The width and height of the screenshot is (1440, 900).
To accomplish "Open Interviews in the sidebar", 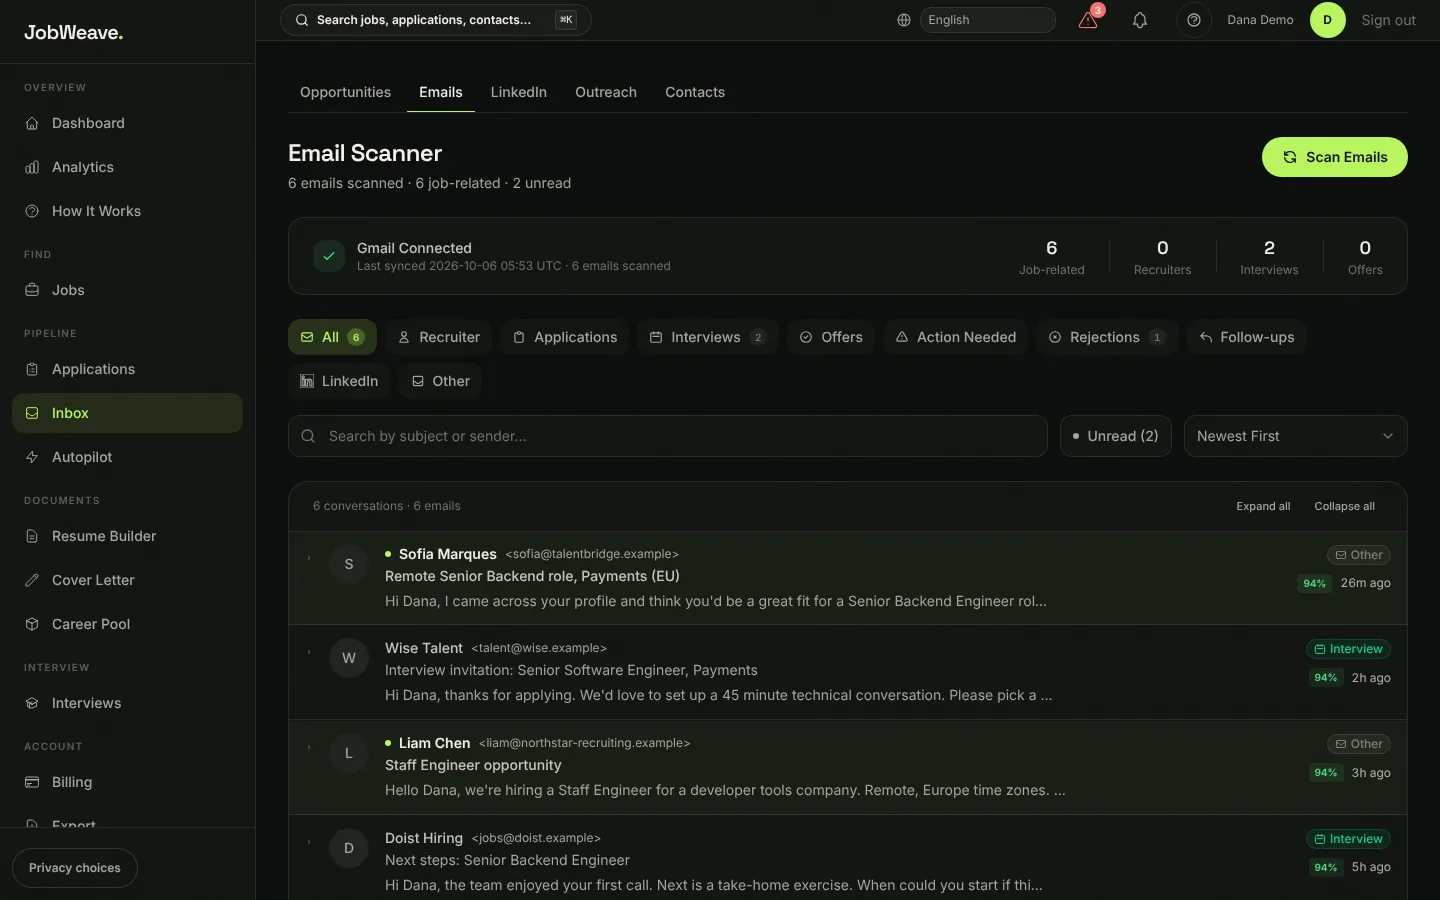I will coord(127,703).
